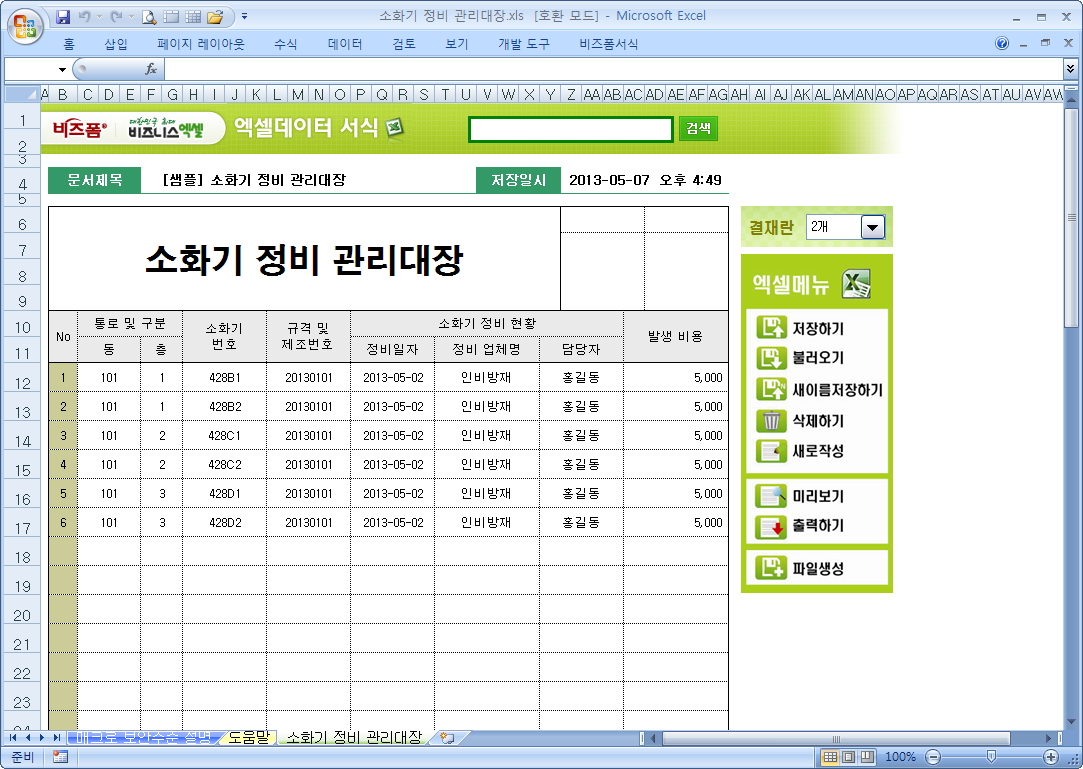
Task: Click the Print Preview icon in quick access toolbar
Action: (x=149, y=16)
